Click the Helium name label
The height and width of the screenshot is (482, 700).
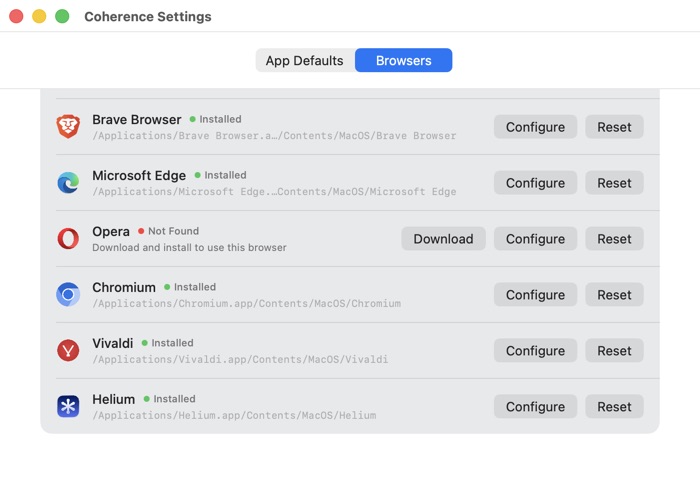pyautogui.click(x=113, y=399)
